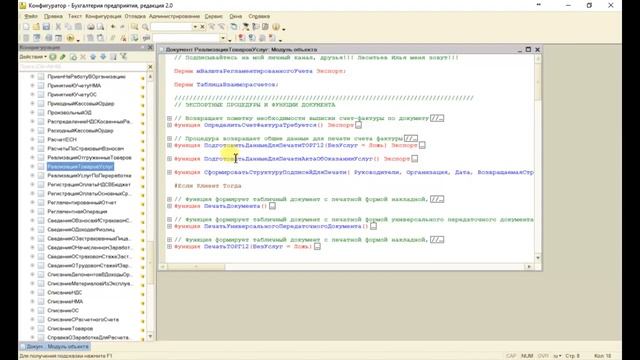Click in the configuration tree search field
Viewport: 640px width, 360px height.
(x=83, y=67)
